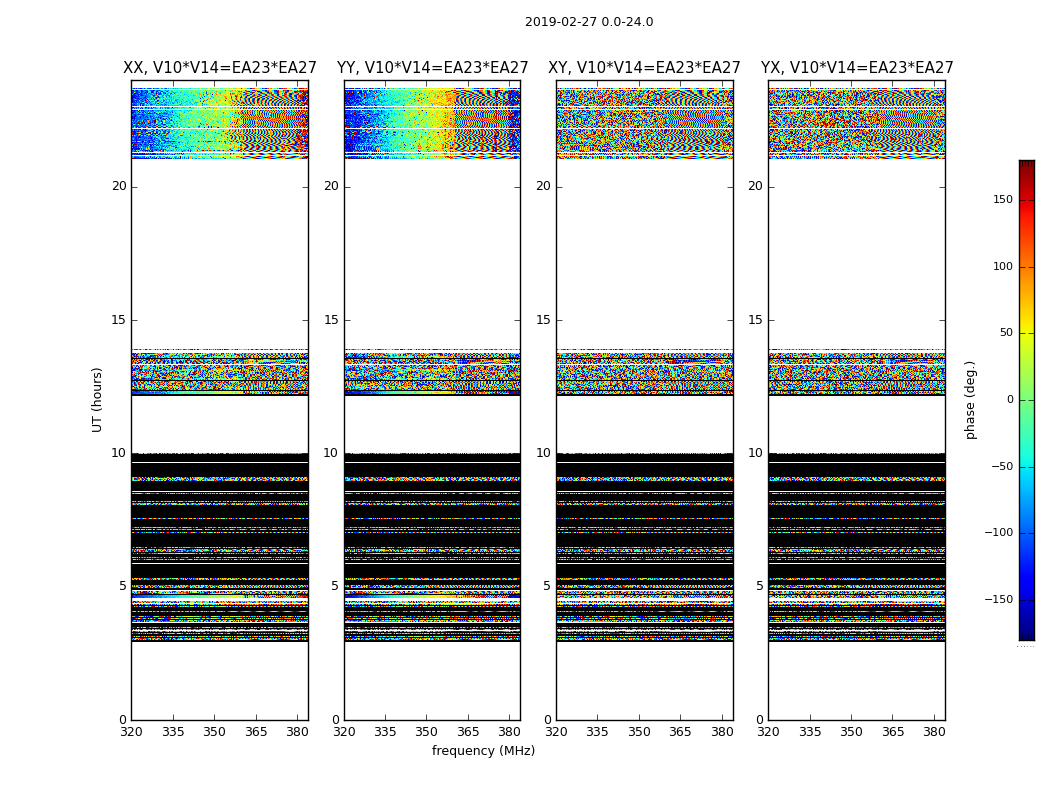
Task: Click the "UT (hours)" y-axis label
Action: [x=98, y=399]
